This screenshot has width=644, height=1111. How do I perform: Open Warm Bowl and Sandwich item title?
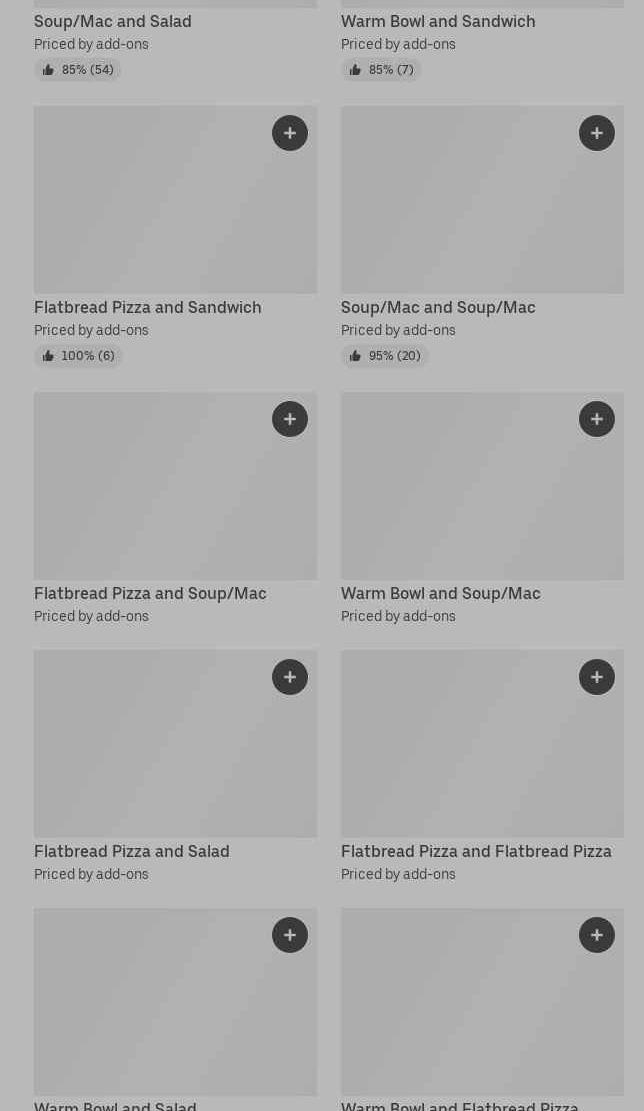(x=438, y=21)
